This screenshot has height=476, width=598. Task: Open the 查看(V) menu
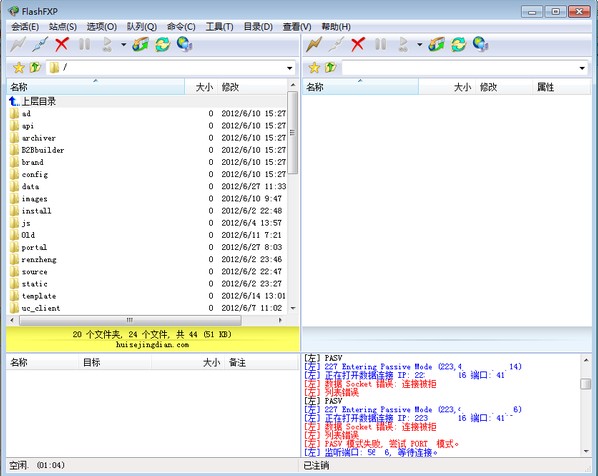pyautogui.click(x=297, y=27)
